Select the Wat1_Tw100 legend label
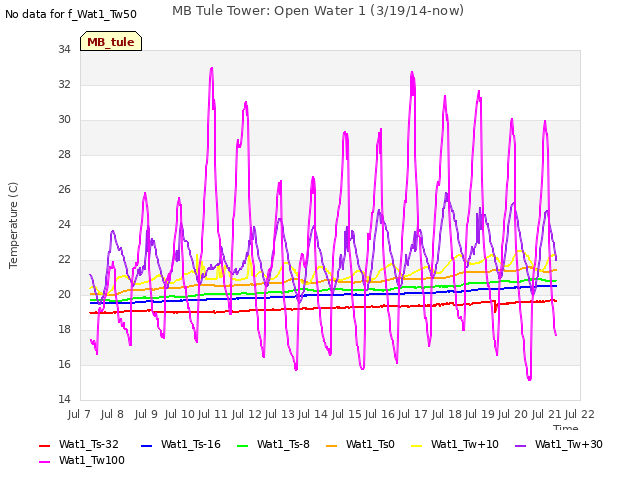Viewport: 640px width, 480px height. coord(92,460)
